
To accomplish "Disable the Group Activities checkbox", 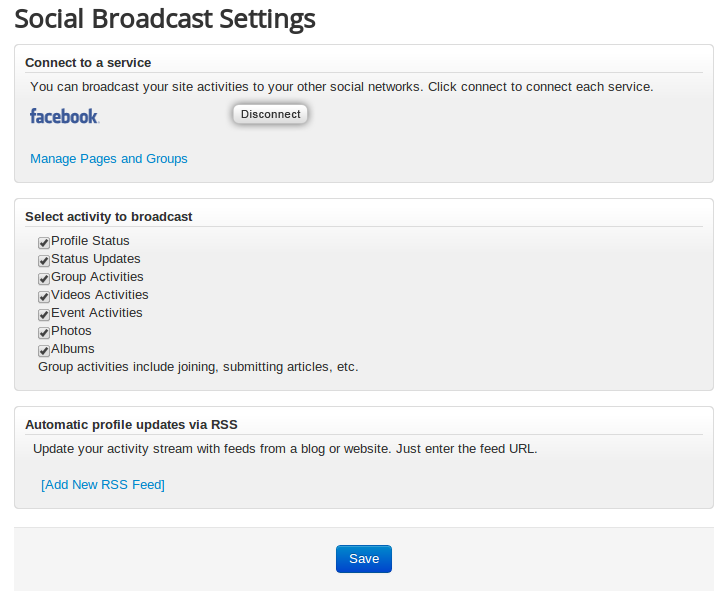I will pyautogui.click(x=44, y=279).
